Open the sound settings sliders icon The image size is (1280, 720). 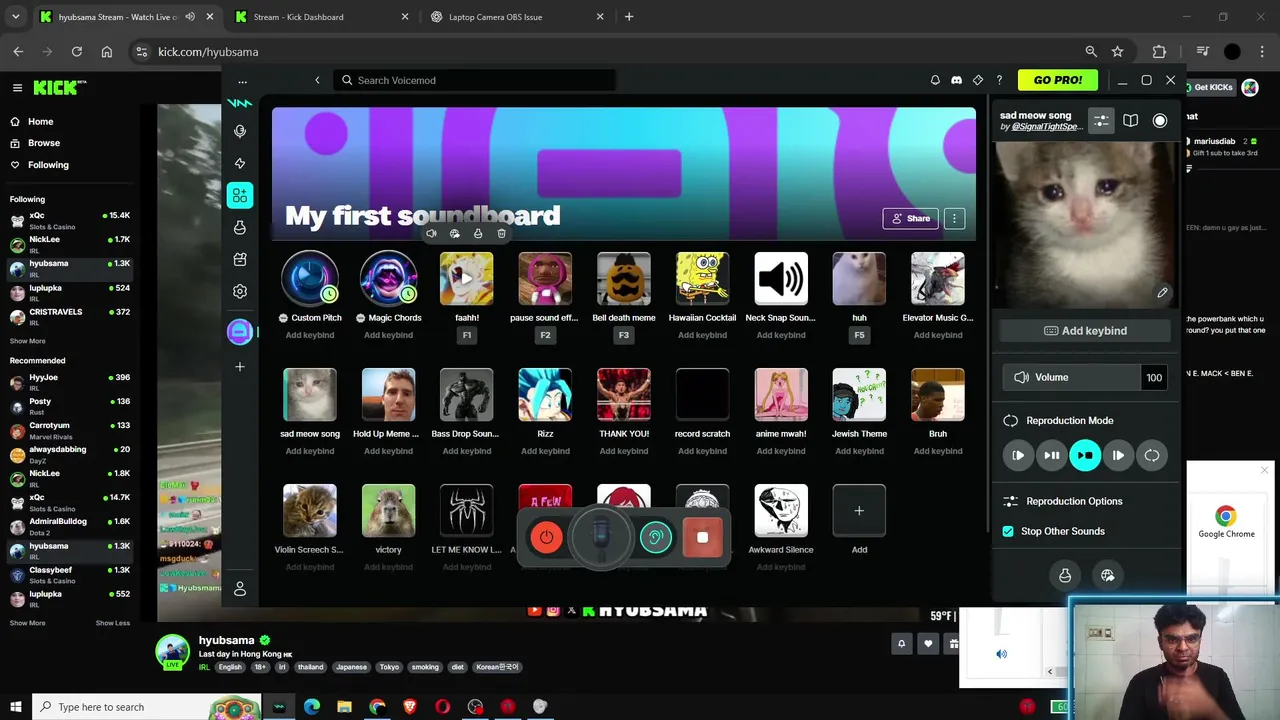1101,120
